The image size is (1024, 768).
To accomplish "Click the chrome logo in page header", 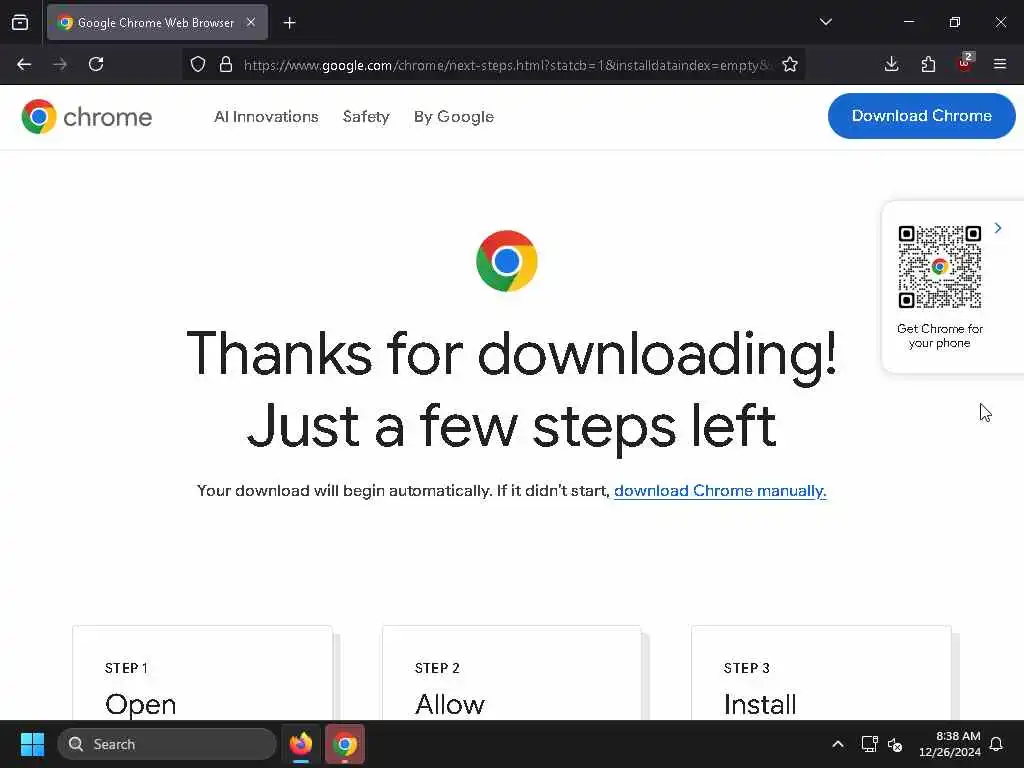I will 87,117.
